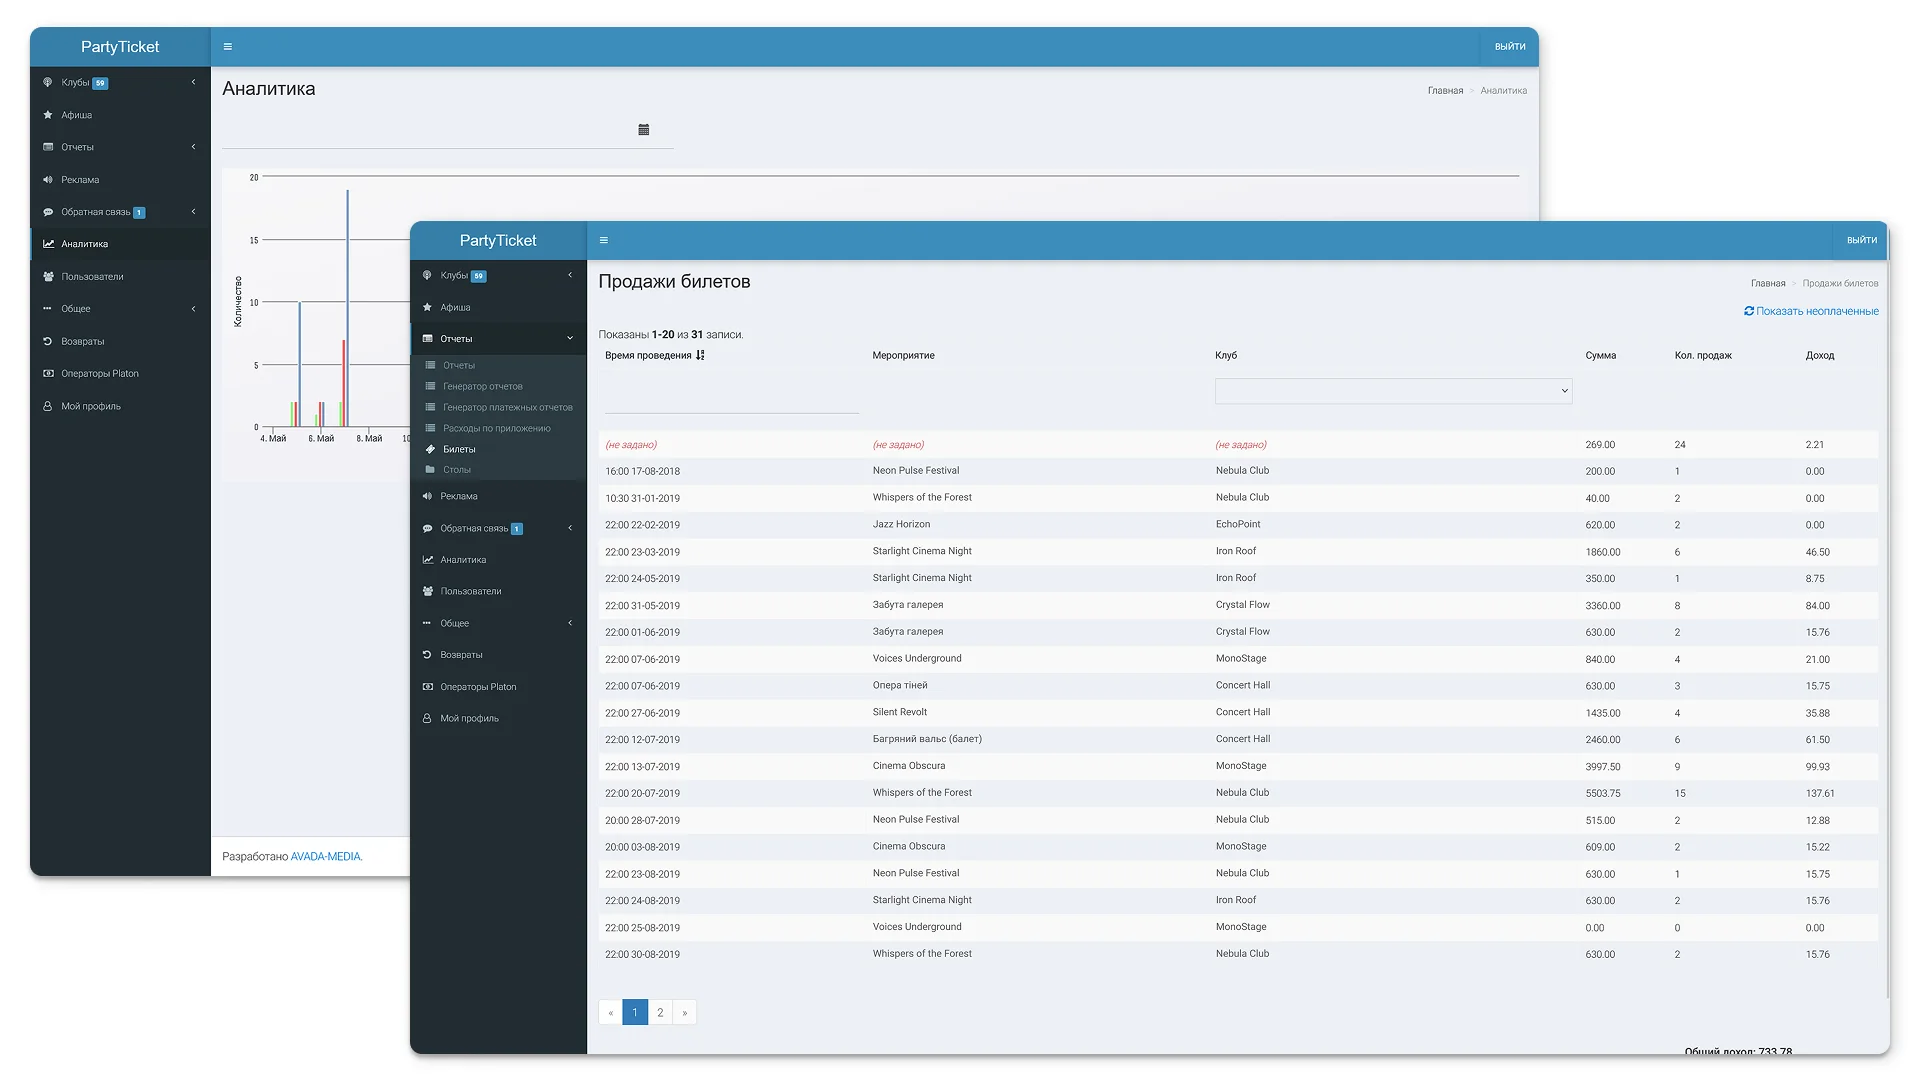The width and height of the screenshot is (1920, 1080).
Task: Click Операторы Platon icon in back window sidebar
Action: (48, 374)
